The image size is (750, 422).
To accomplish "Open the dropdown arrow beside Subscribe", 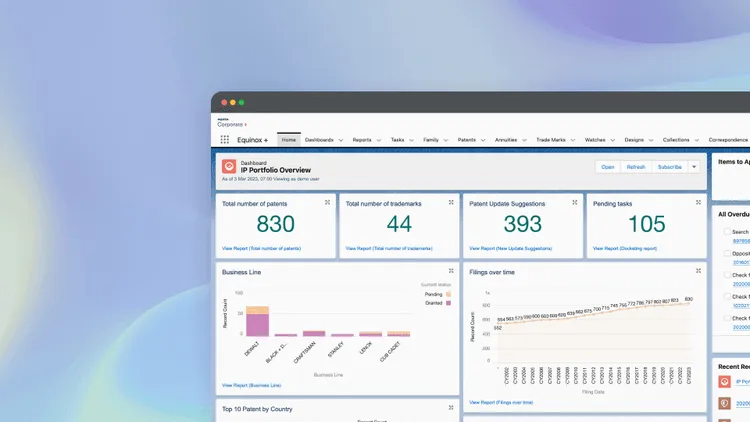I will [694, 167].
